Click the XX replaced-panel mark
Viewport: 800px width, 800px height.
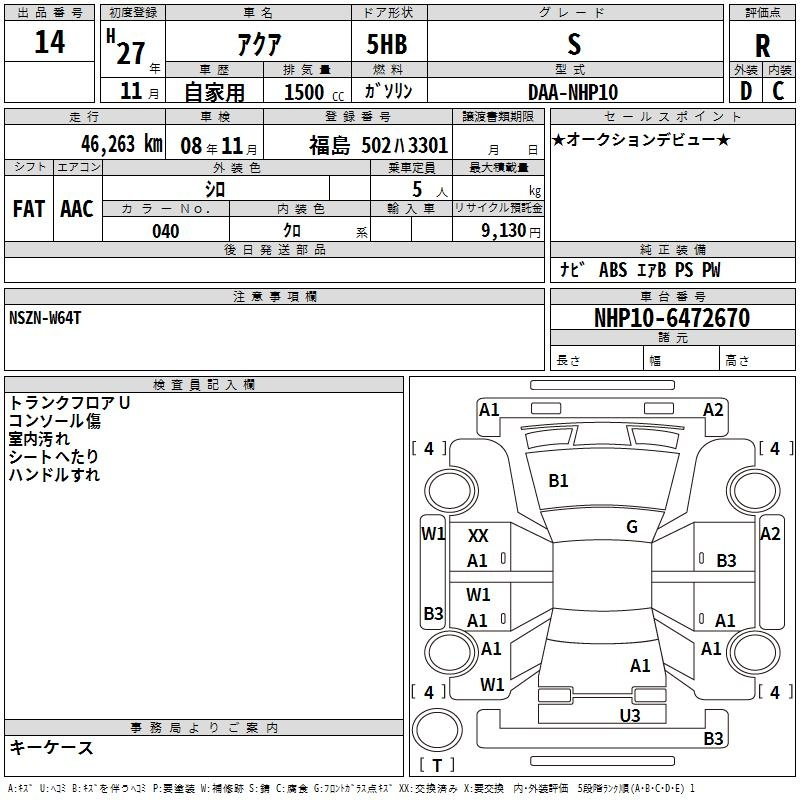tap(478, 536)
